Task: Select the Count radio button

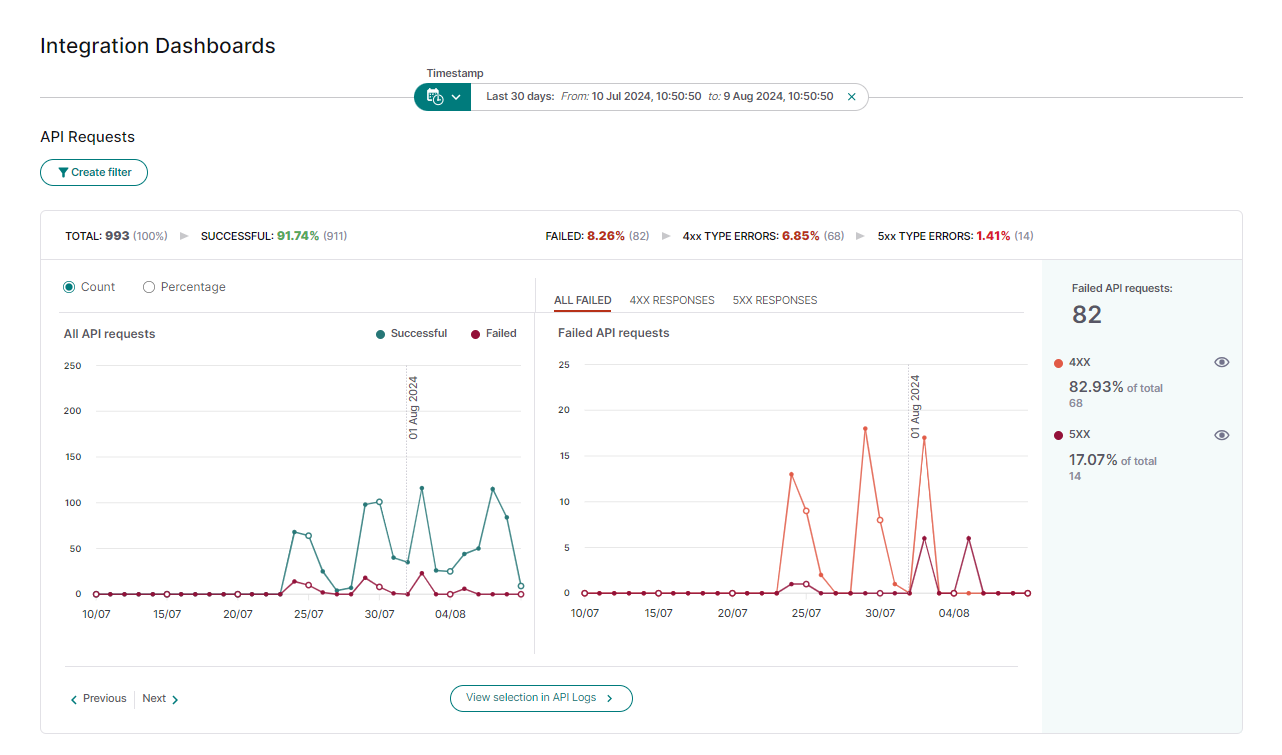Action: [68, 286]
